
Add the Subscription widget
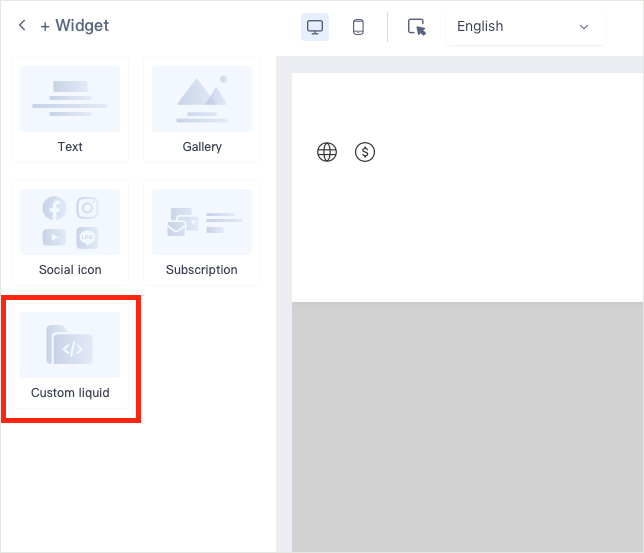[202, 233]
